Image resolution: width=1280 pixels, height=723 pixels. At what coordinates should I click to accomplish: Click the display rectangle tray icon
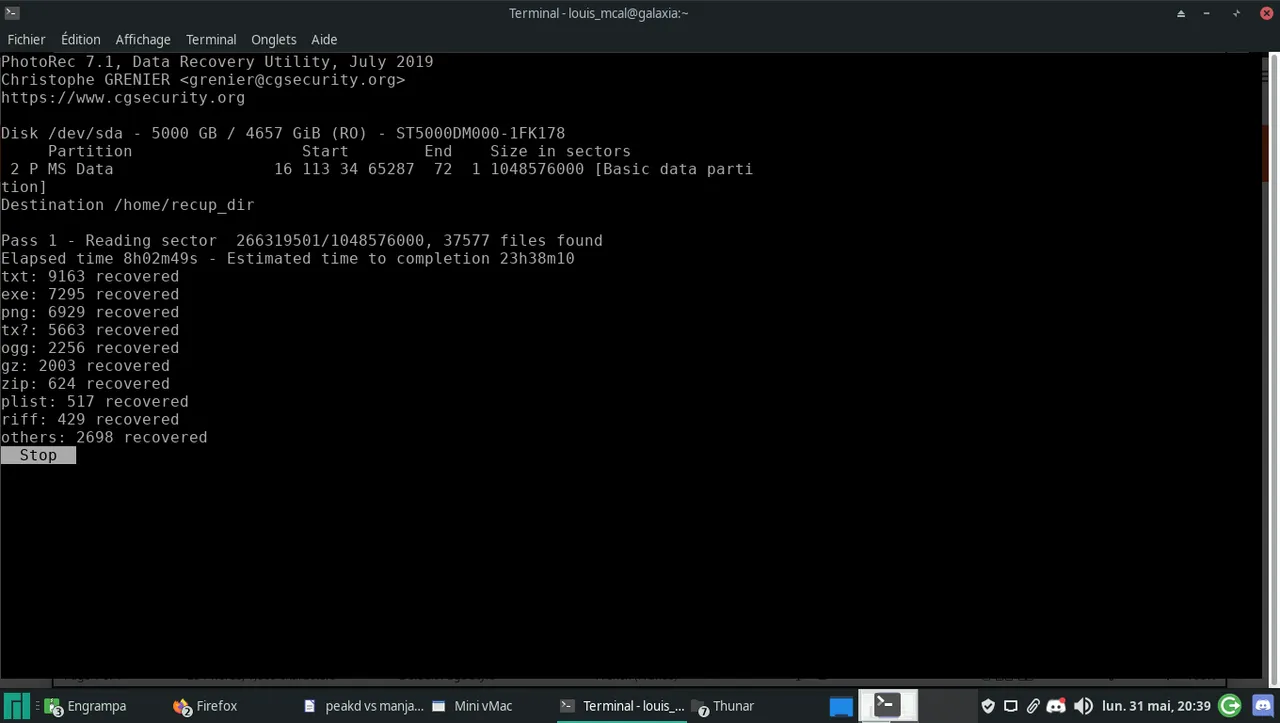pyautogui.click(x=1011, y=706)
